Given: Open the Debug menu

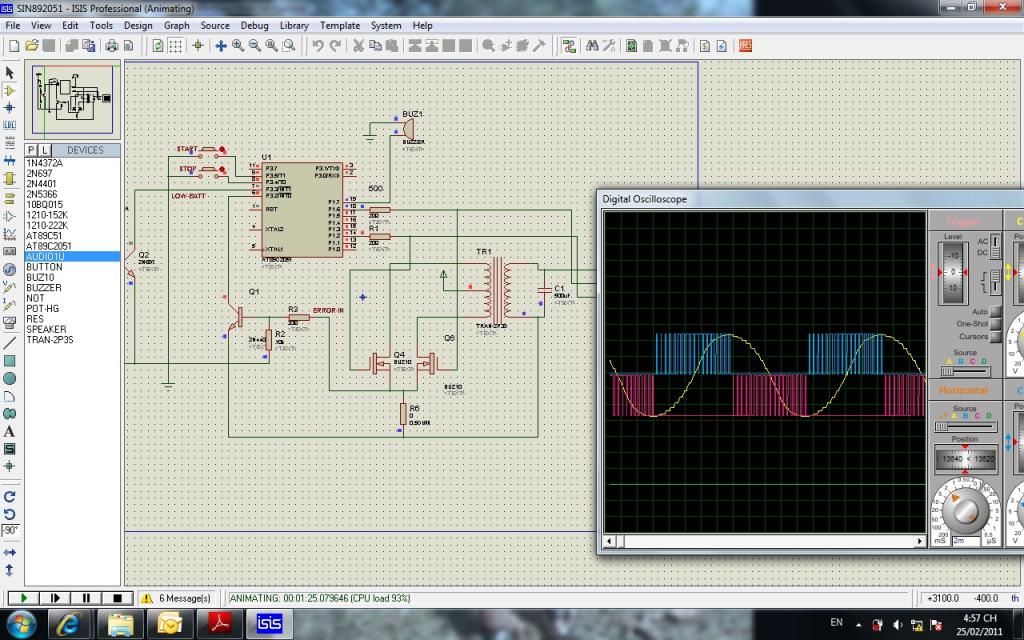Looking at the screenshot, I should click(254, 25).
